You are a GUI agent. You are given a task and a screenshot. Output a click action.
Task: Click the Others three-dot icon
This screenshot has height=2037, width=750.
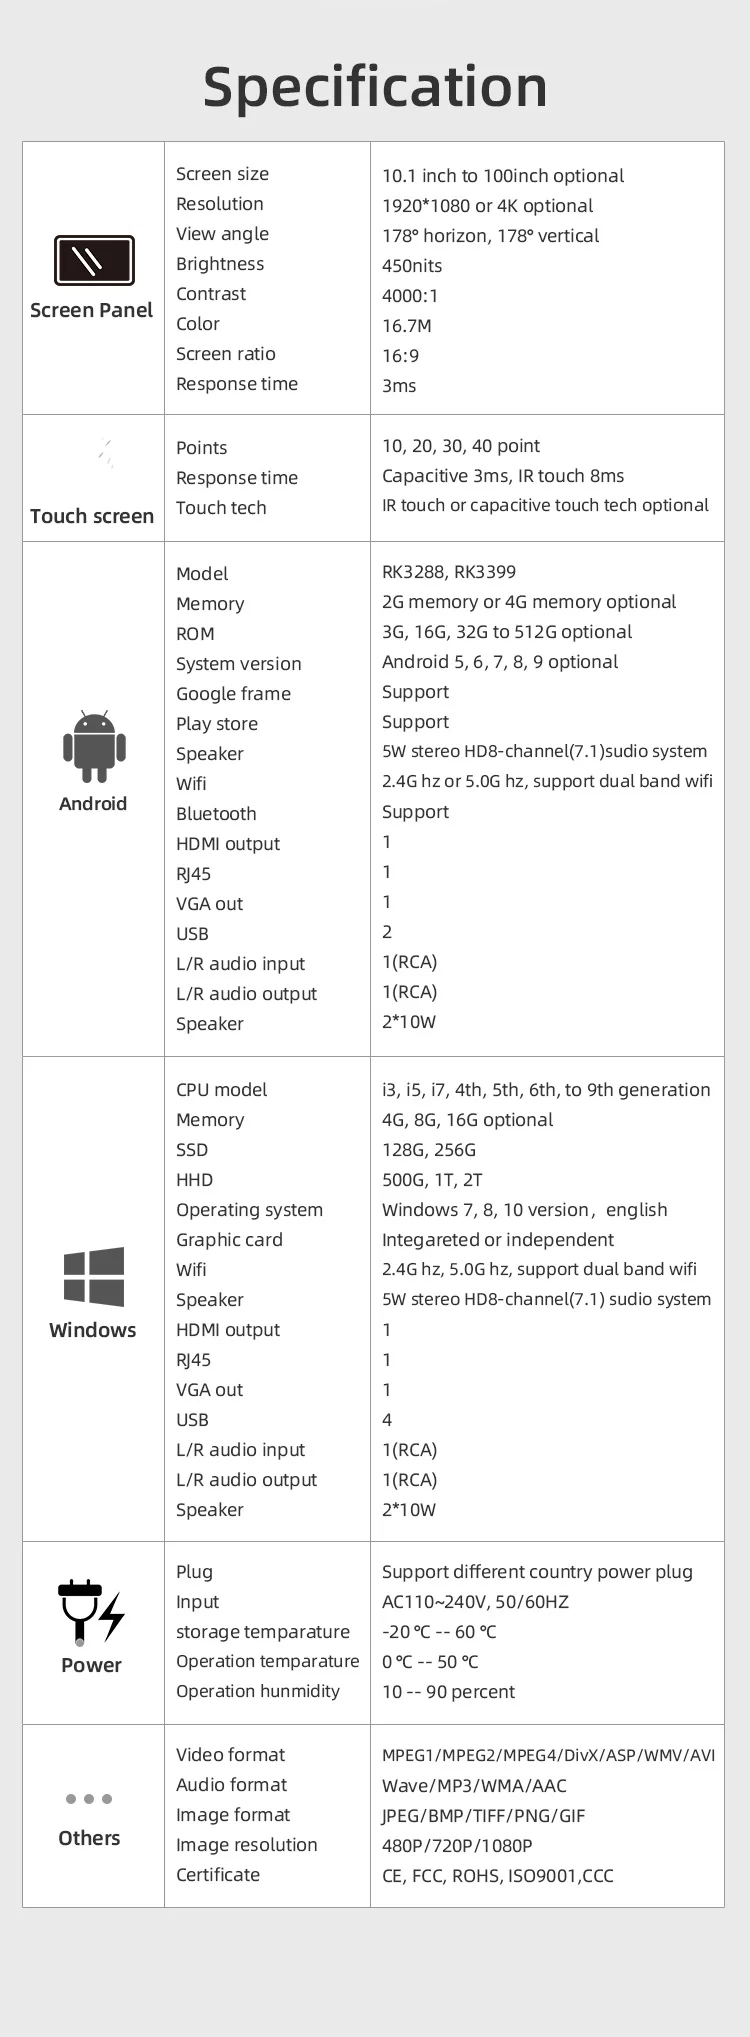(89, 1798)
